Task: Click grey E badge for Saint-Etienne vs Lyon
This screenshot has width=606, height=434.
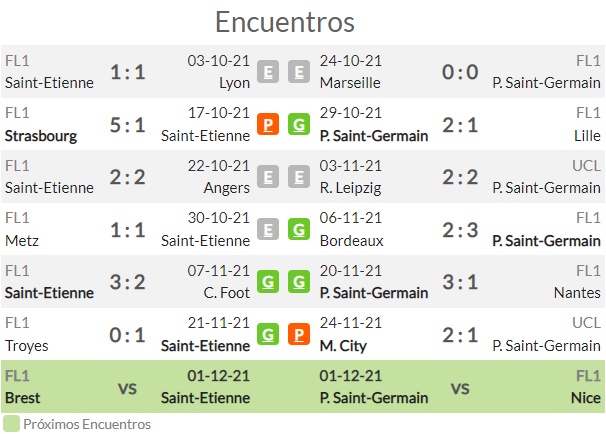Action: click(x=268, y=72)
